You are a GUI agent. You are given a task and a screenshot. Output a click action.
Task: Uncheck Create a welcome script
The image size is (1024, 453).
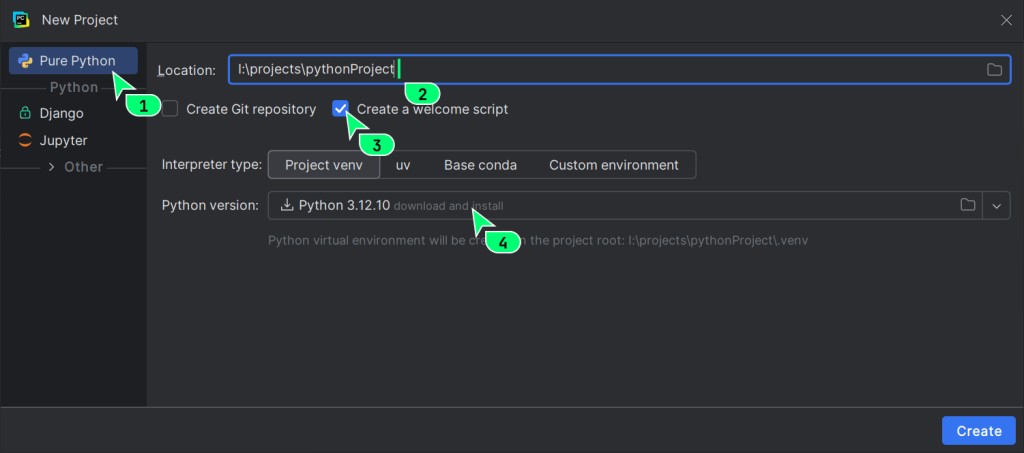tap(342, 109)
